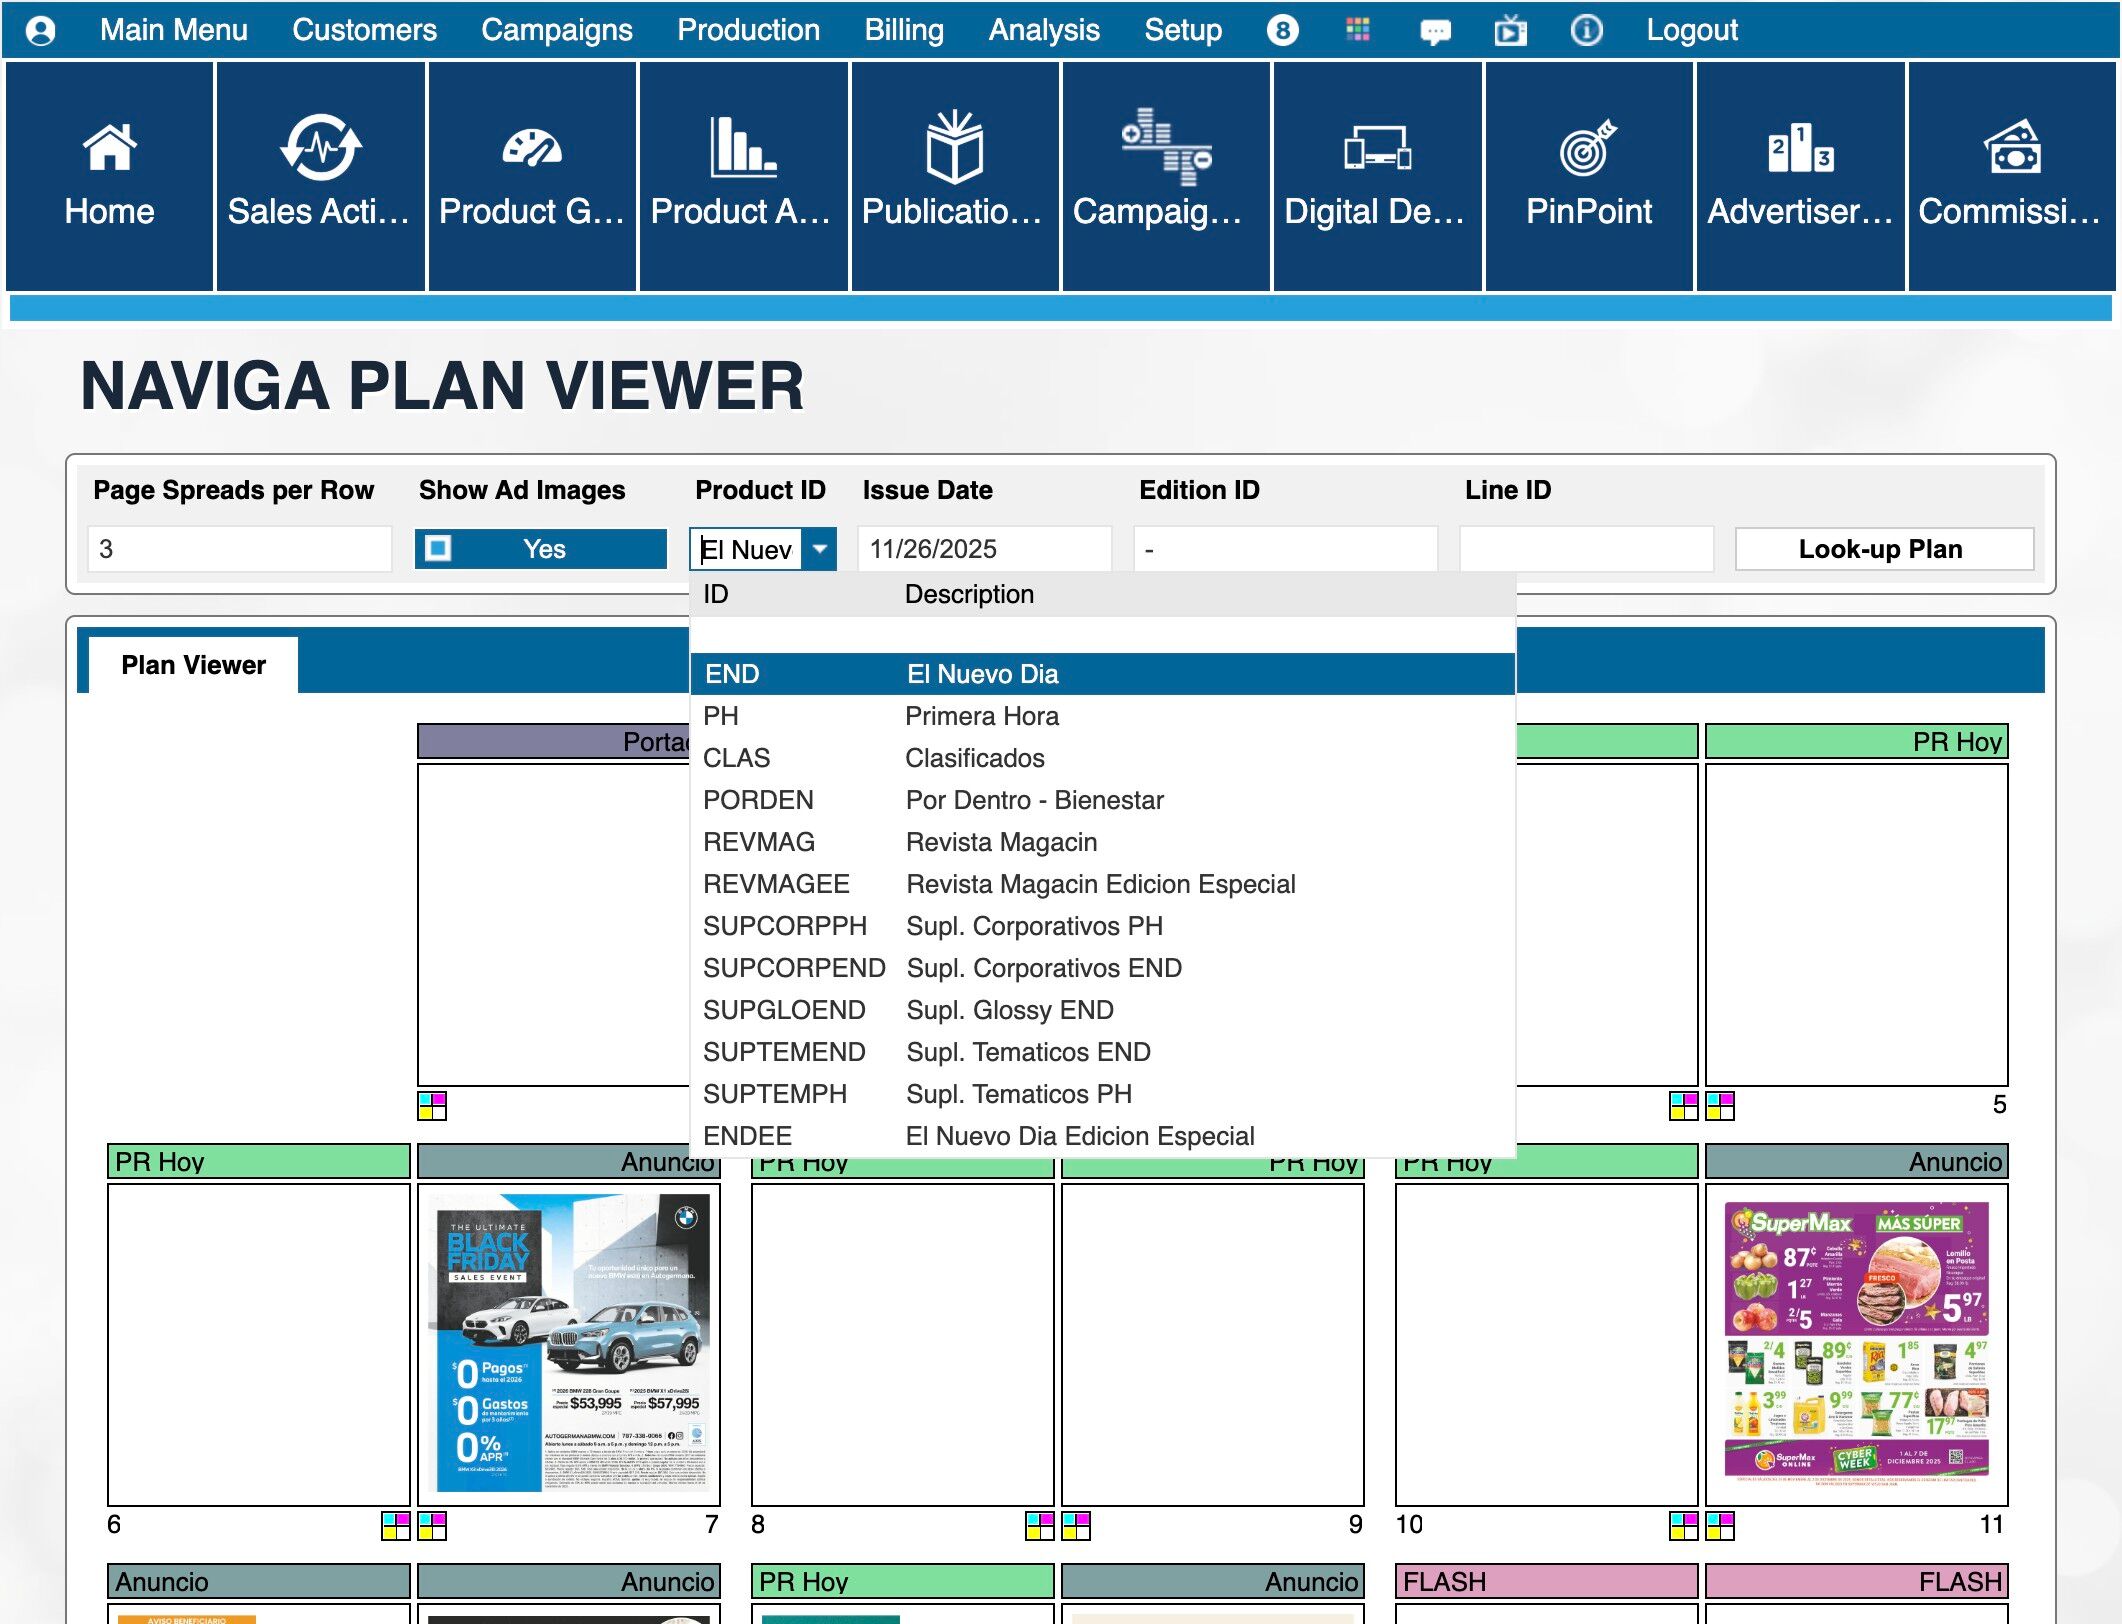This screenshot has width=2122, height=1624.
Task: Click the Issue Date input field
Action: point(984,549)
